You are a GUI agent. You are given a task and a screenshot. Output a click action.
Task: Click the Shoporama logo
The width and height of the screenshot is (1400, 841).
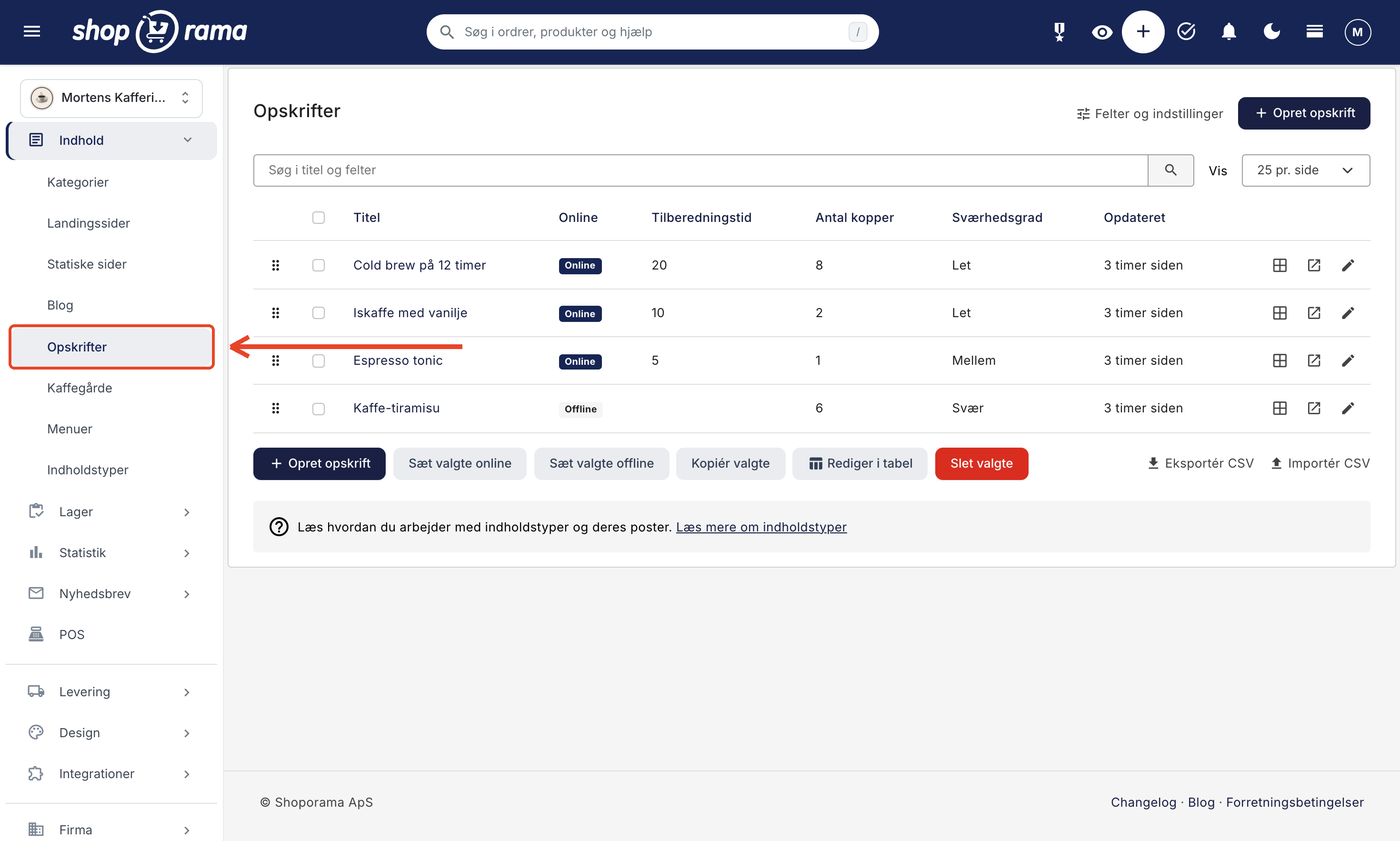pyautogui.click(x=160, y=31)
